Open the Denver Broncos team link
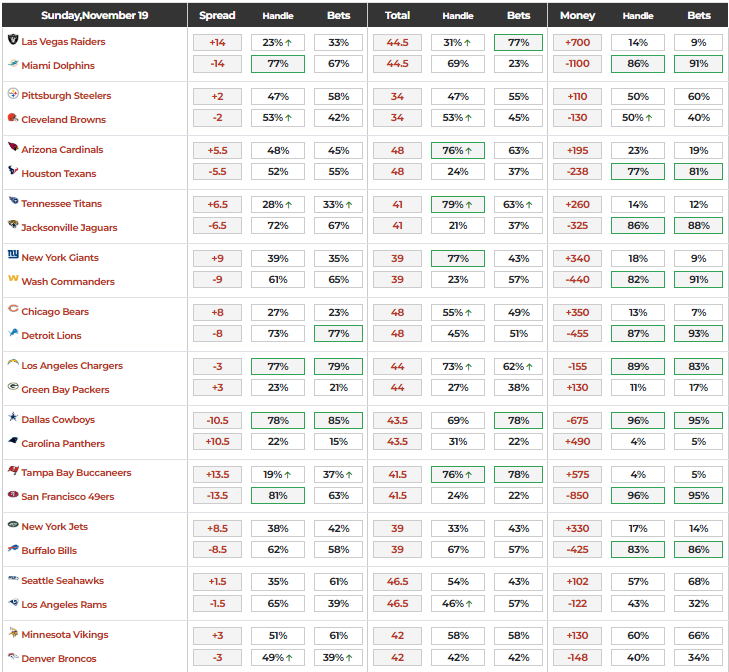Viewport: 729px width, 672px height. [59, 659]
